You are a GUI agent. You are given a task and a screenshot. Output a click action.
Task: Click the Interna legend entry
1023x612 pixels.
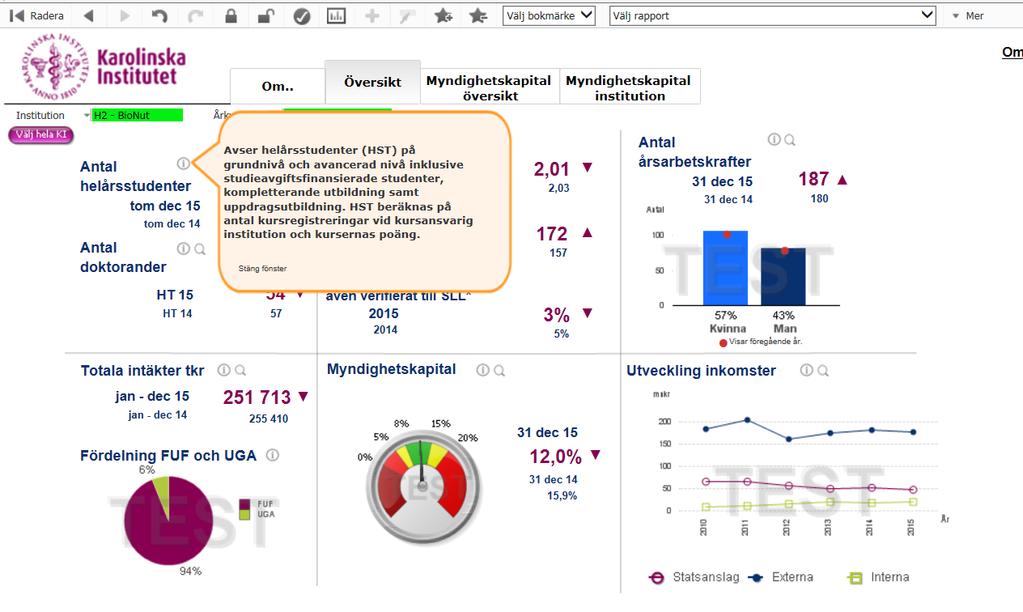click(878, 577)
